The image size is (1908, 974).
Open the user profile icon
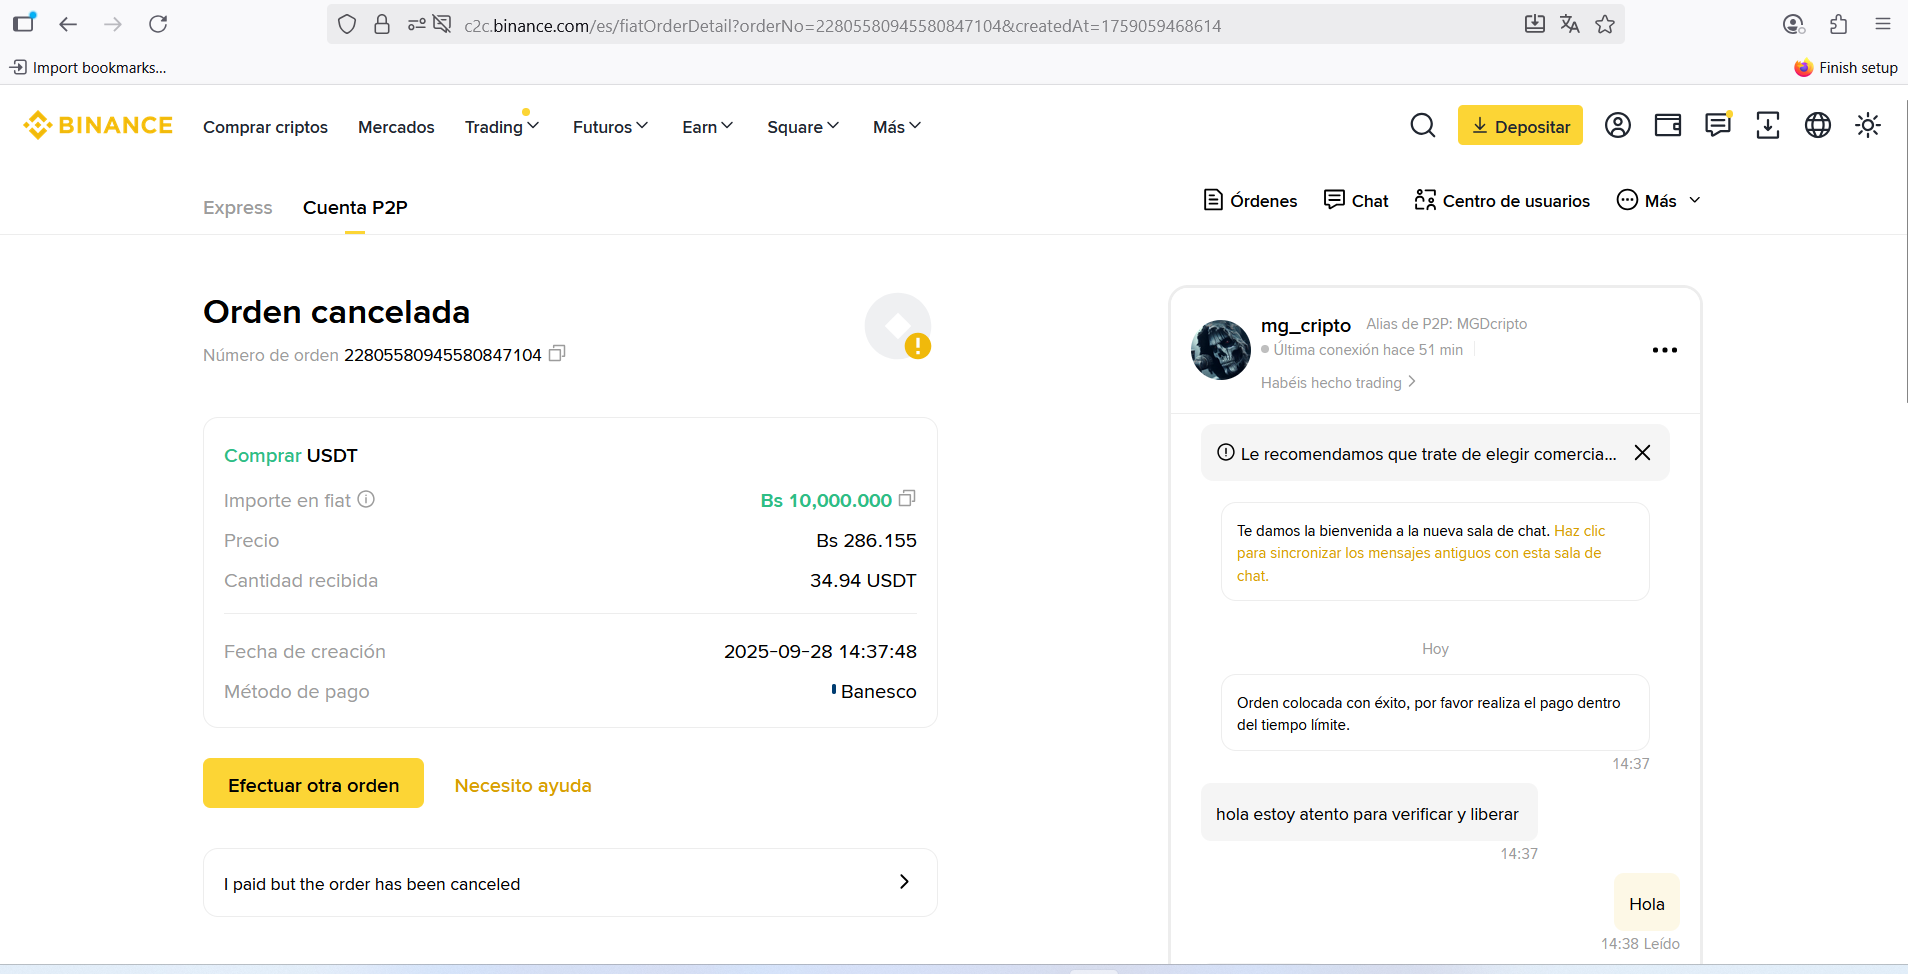(1618, 125)
